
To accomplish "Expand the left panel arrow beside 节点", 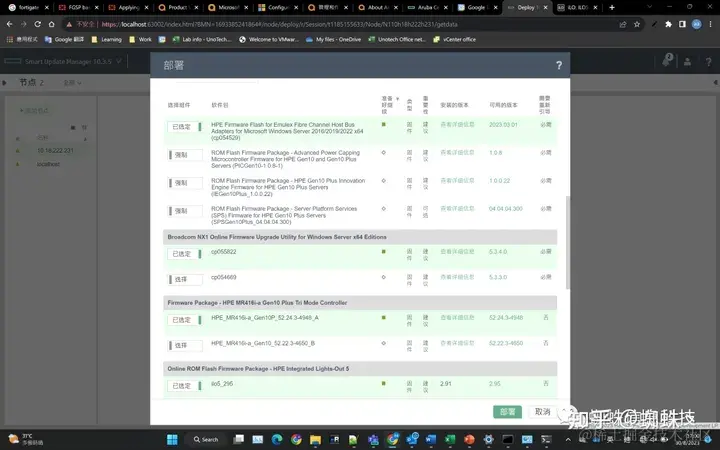I will [x=5, y=83].
